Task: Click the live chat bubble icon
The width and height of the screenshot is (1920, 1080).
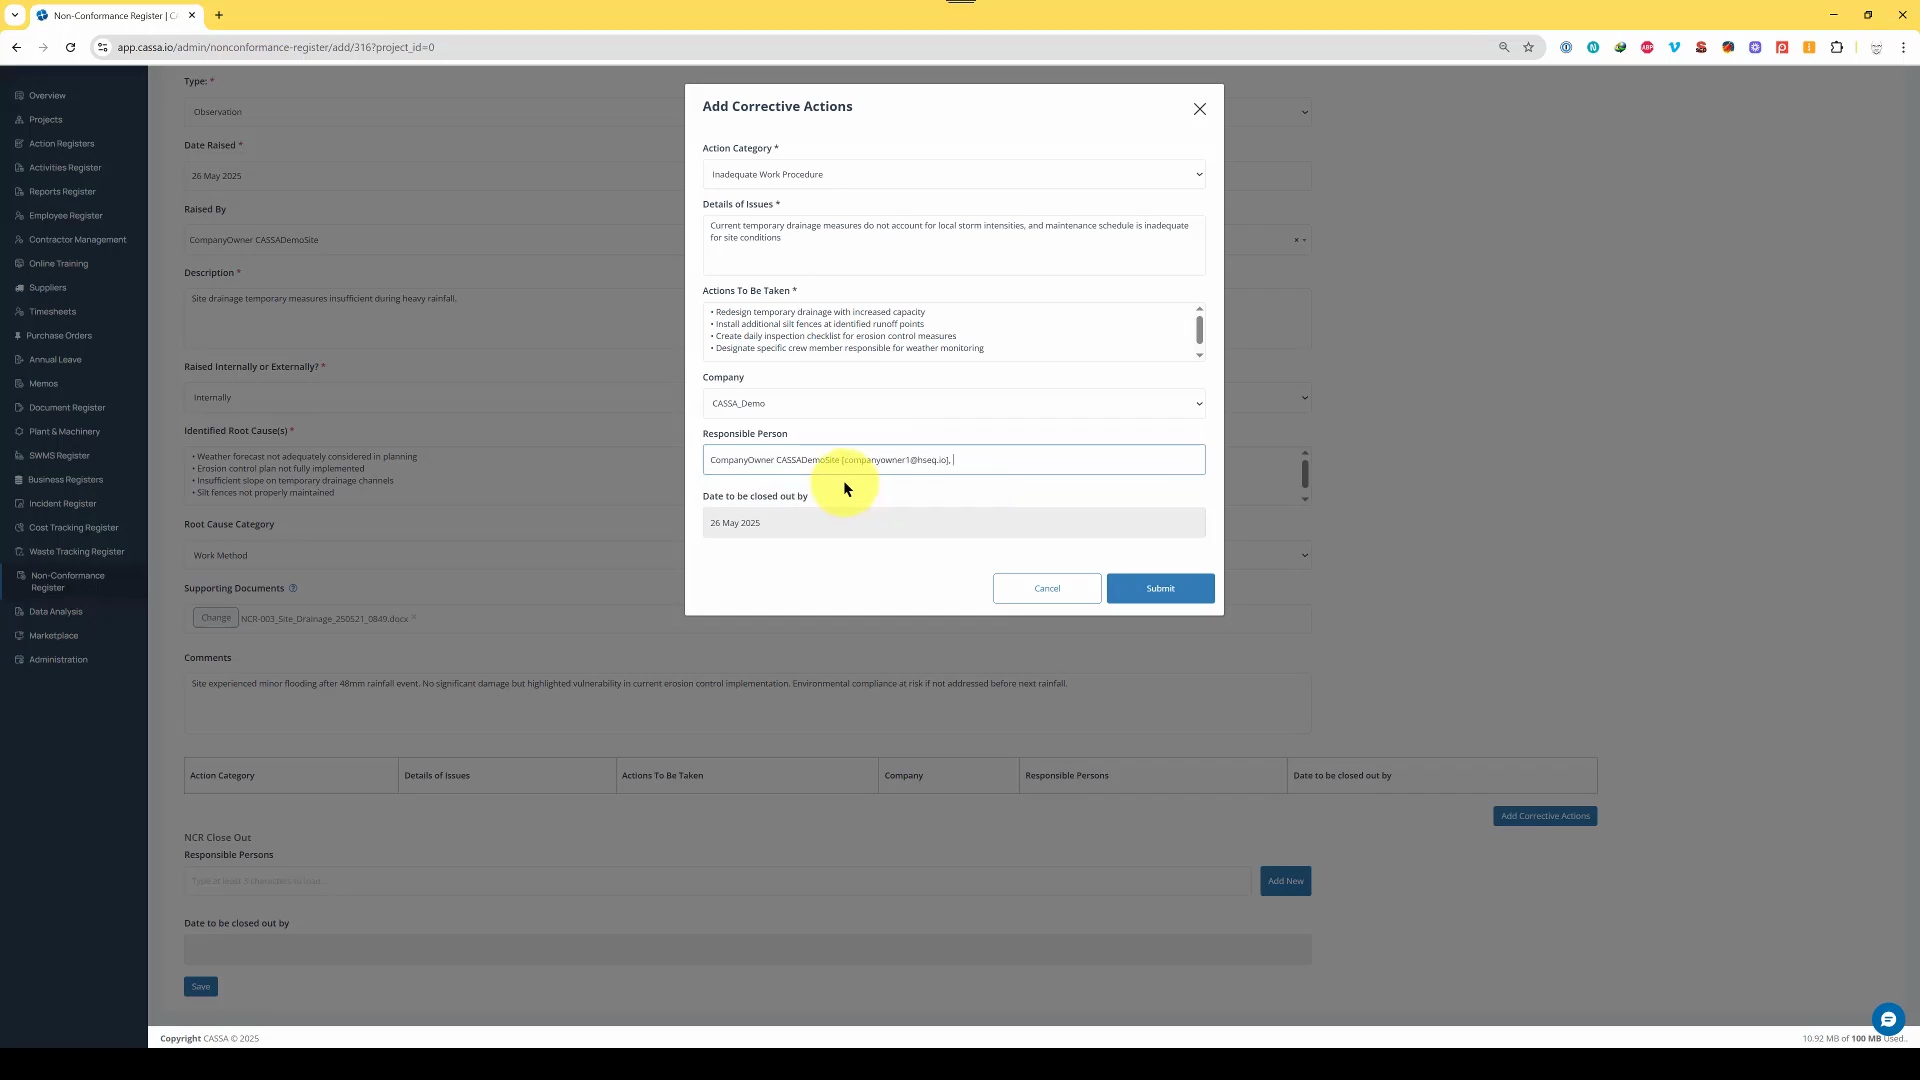Action: click(x=1887, y=1019)
